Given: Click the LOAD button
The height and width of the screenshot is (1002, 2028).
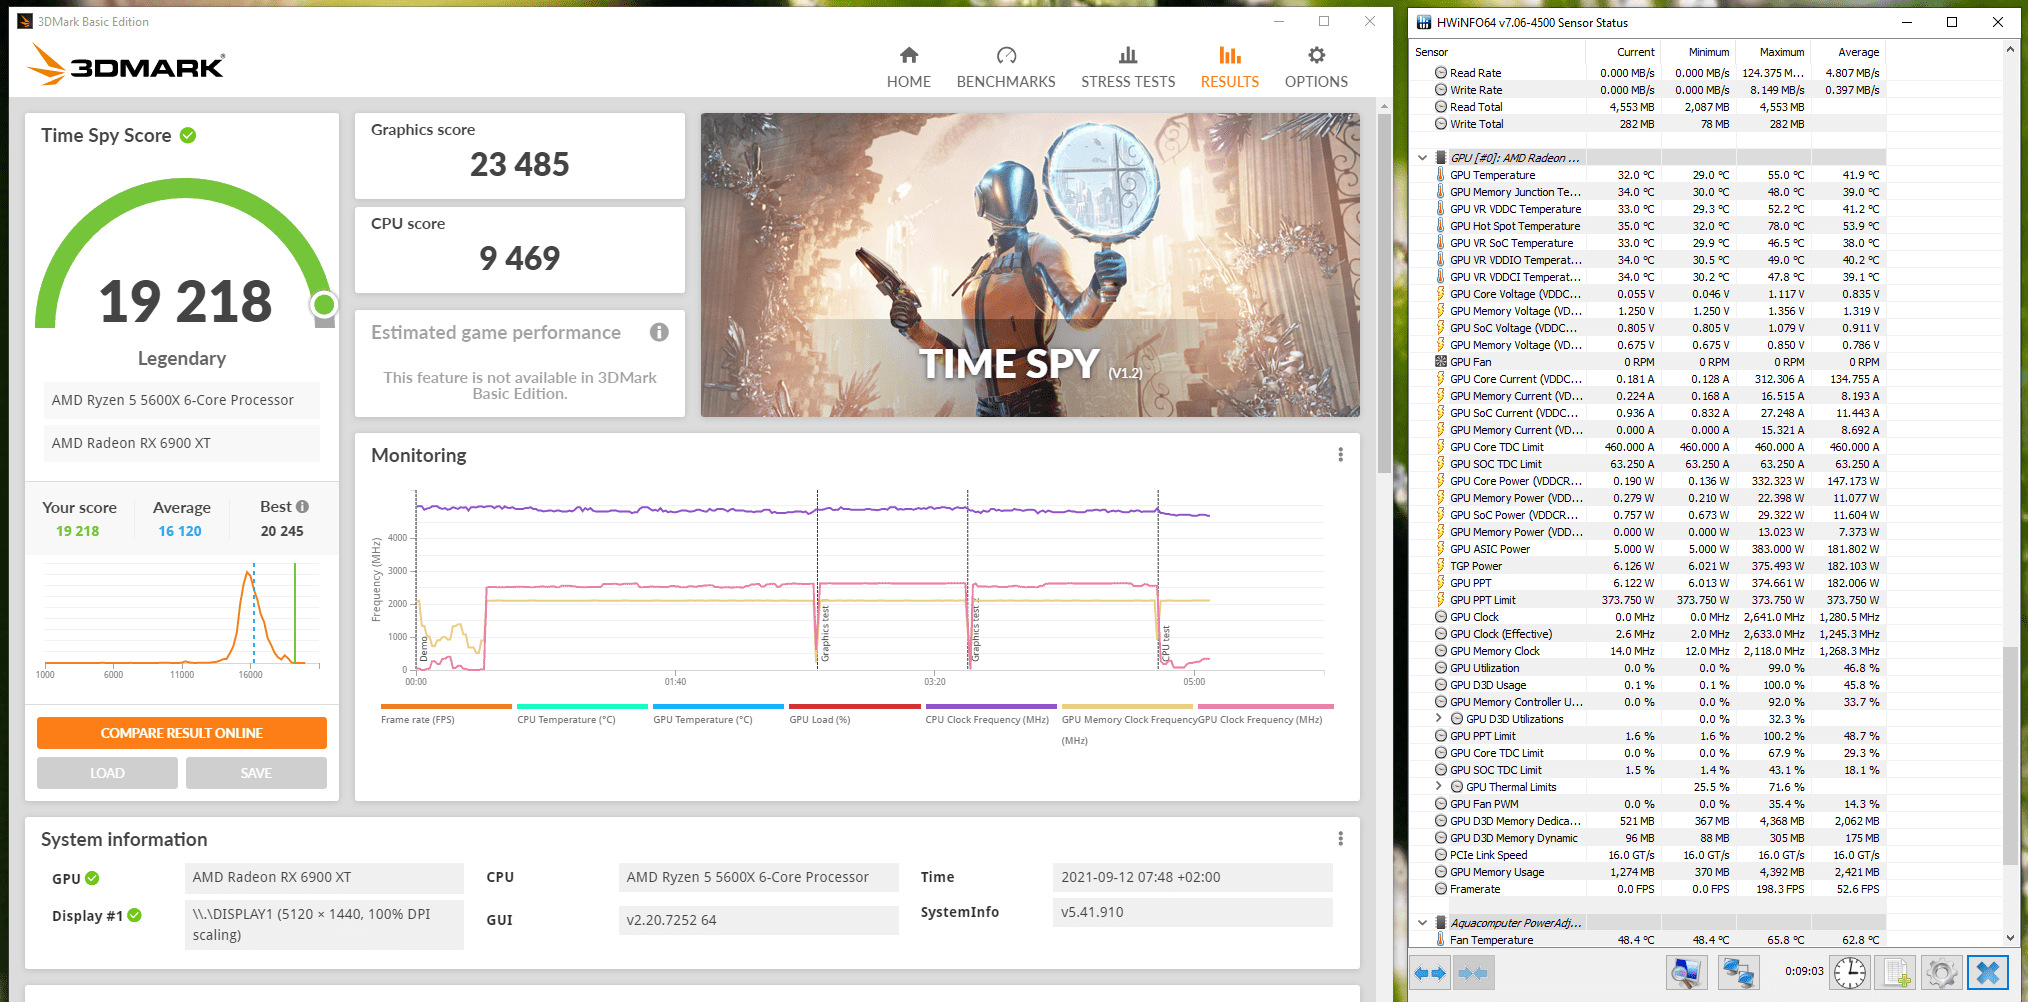Looking at the screenshot, I should pyautogui.click(x=107, y=773).
